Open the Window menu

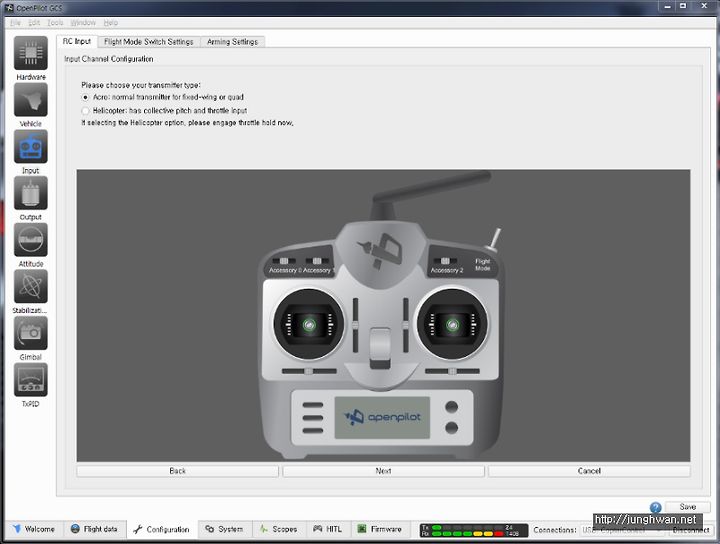coord(83,22)
